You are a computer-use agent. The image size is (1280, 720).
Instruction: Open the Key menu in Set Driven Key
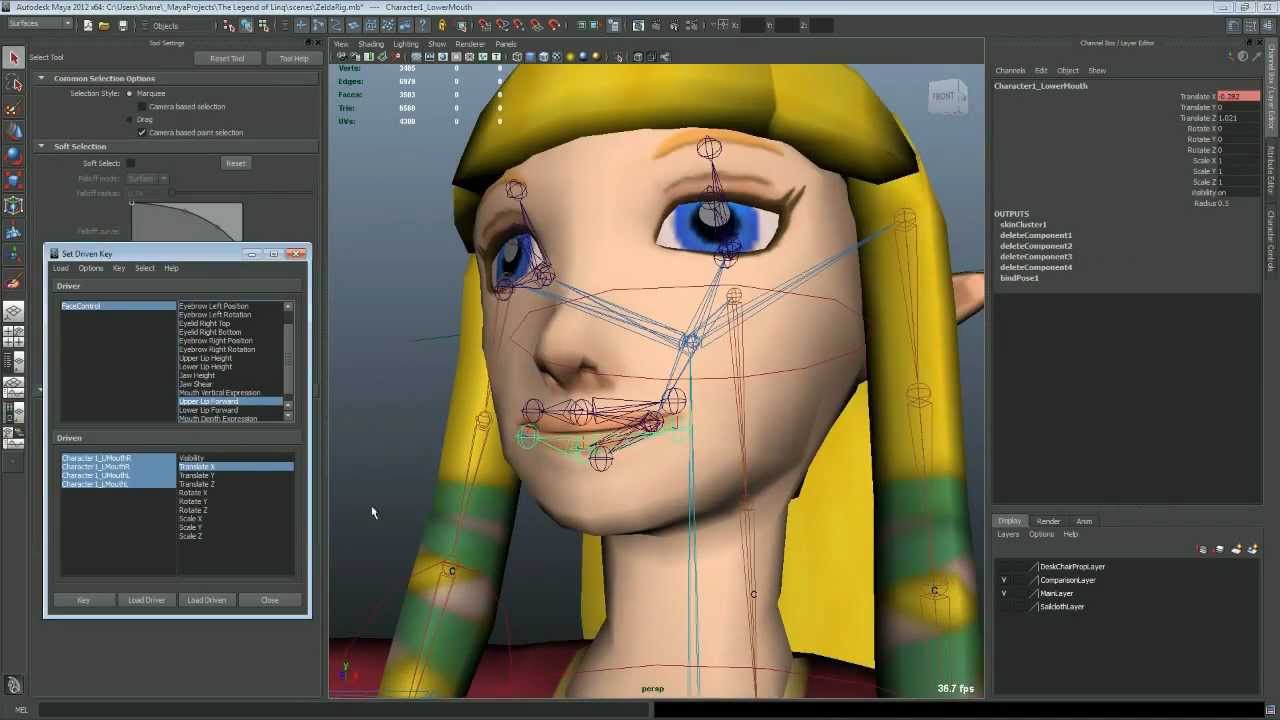119,268
